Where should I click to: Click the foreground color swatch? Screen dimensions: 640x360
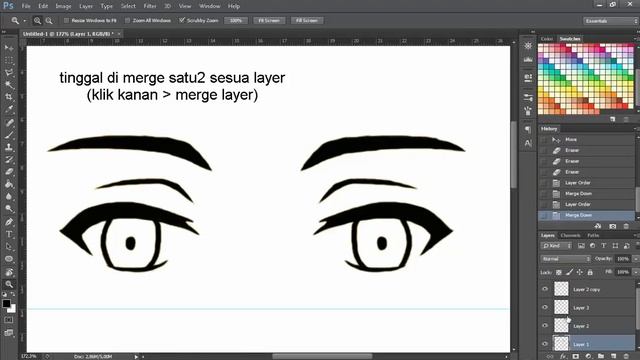point(6,304)
